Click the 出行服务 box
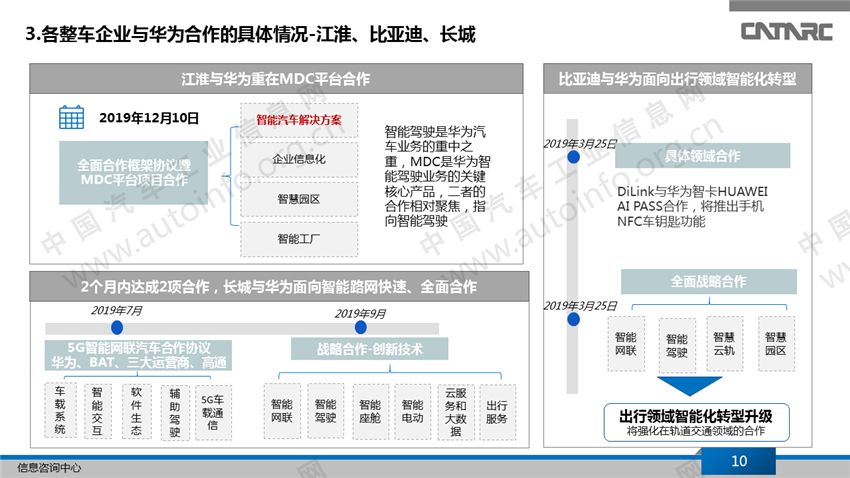 coord(497,412)
